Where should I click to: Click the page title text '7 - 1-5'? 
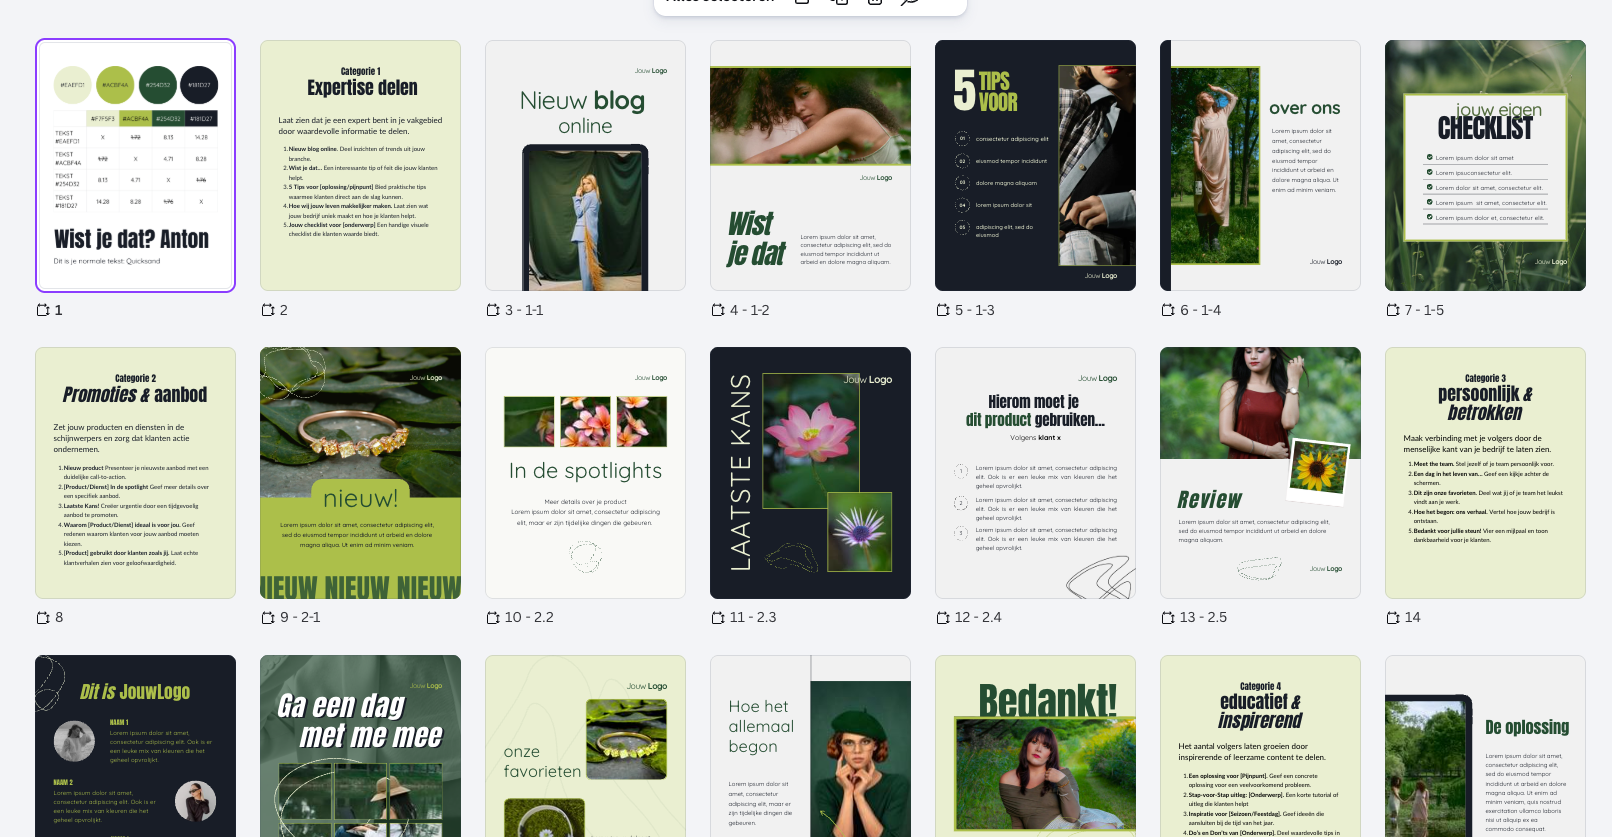pyautogui.click(x=1424, y=310)
